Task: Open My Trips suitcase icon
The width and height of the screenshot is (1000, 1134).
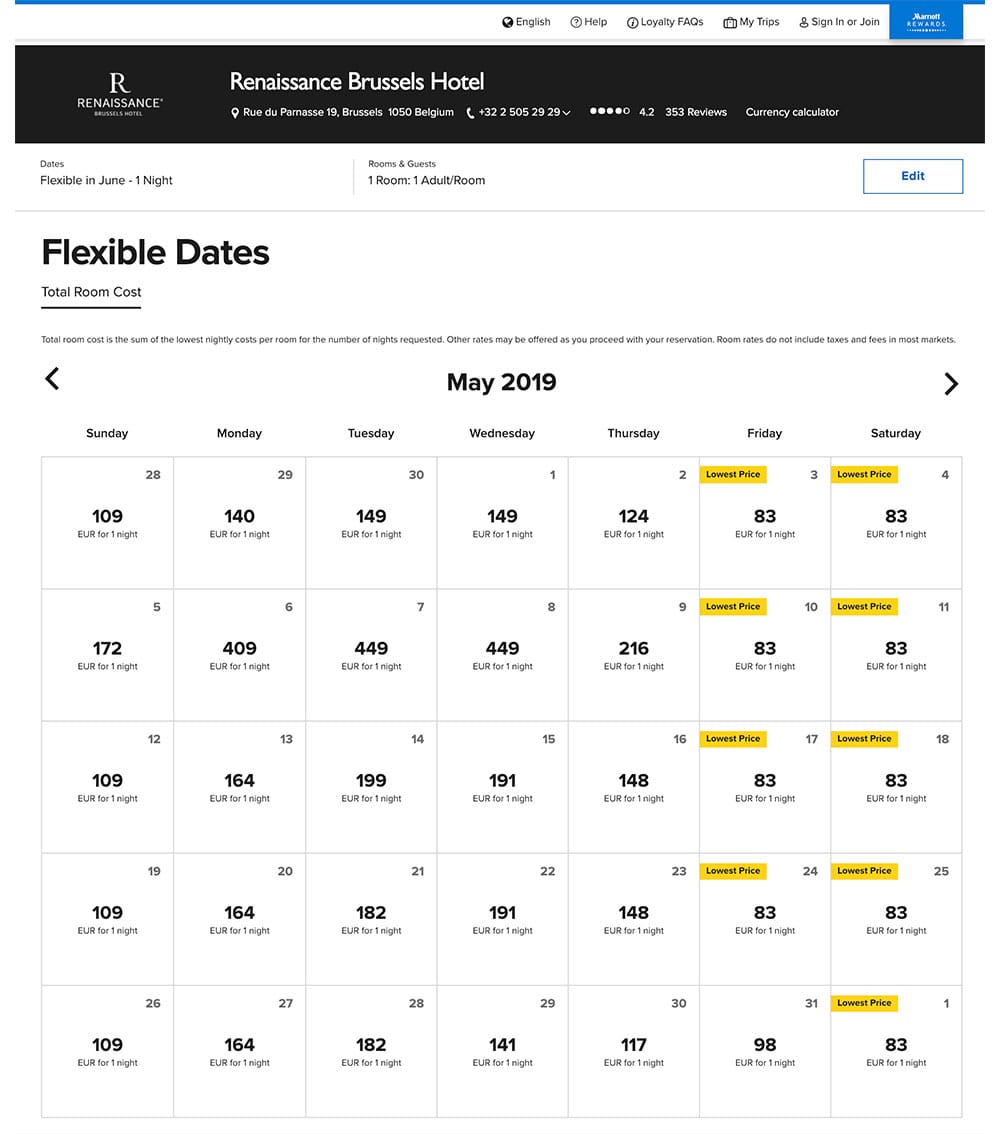Action: click(730, 22)
